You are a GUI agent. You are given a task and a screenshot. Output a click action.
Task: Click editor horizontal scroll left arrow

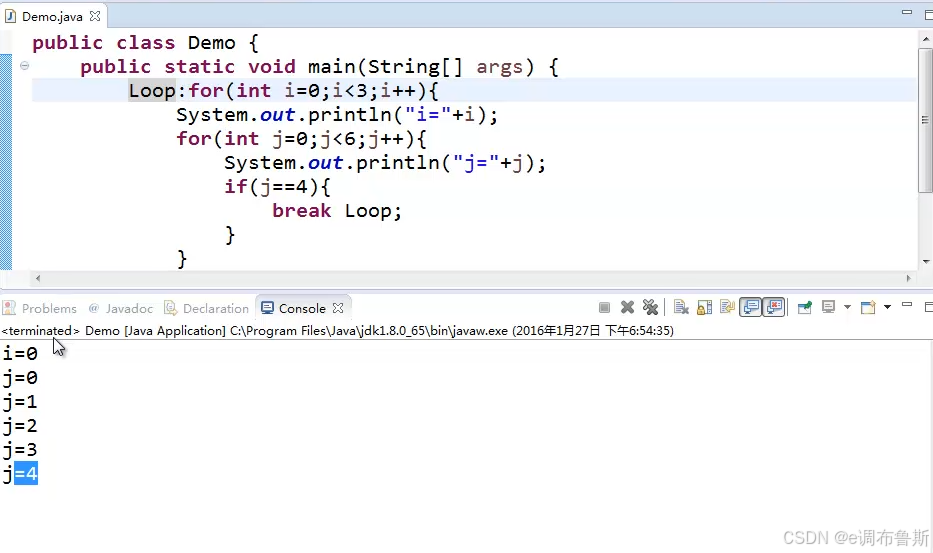37,278
